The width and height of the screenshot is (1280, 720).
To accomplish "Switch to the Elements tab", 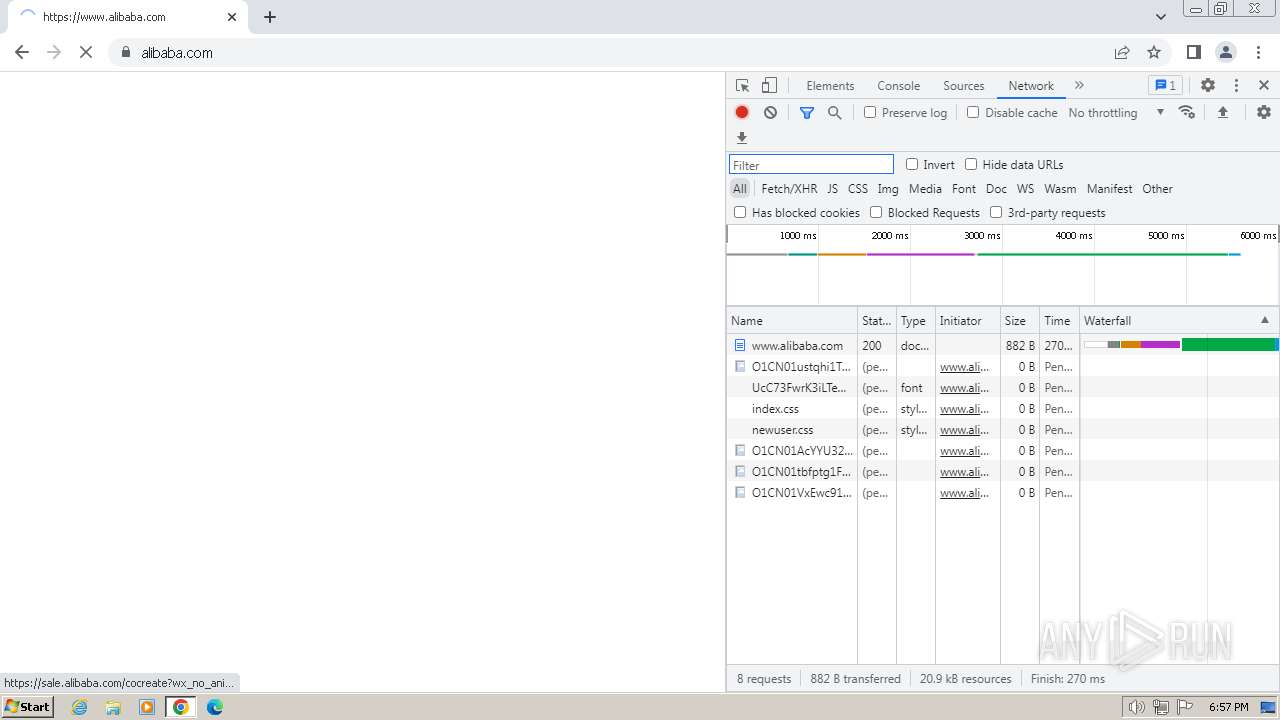I will click(x=830, y=86).
